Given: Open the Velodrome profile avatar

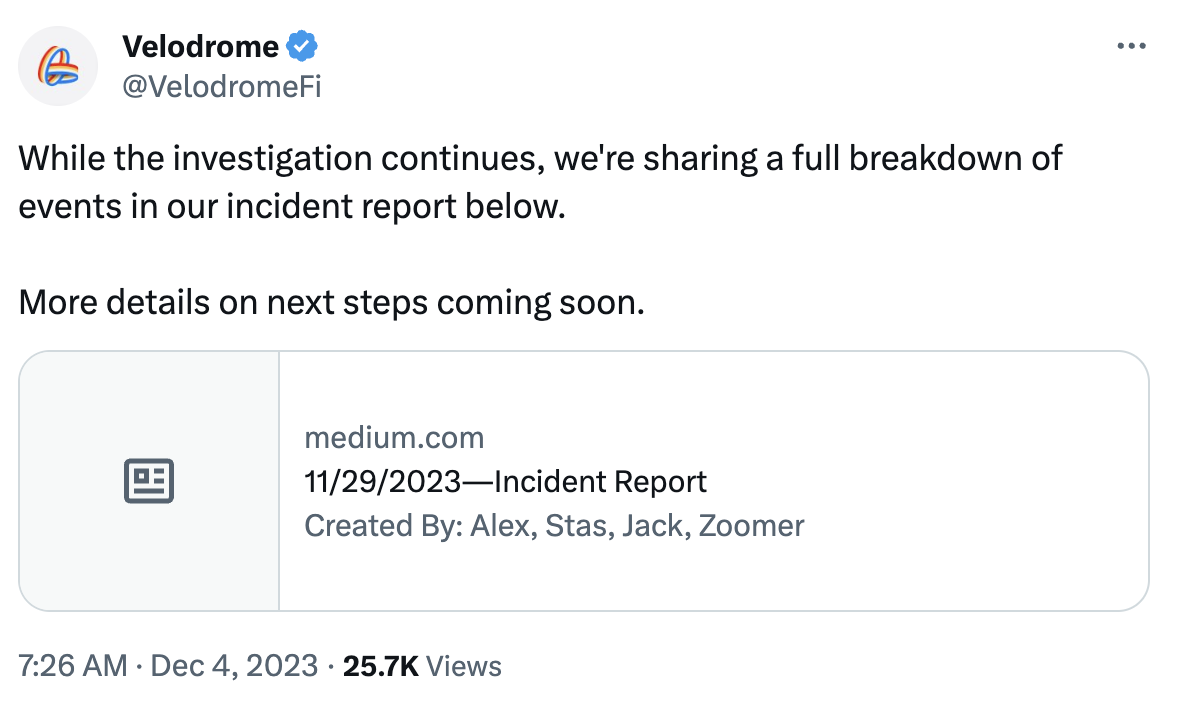Looking at the screenshot, I should pos(58,66).
